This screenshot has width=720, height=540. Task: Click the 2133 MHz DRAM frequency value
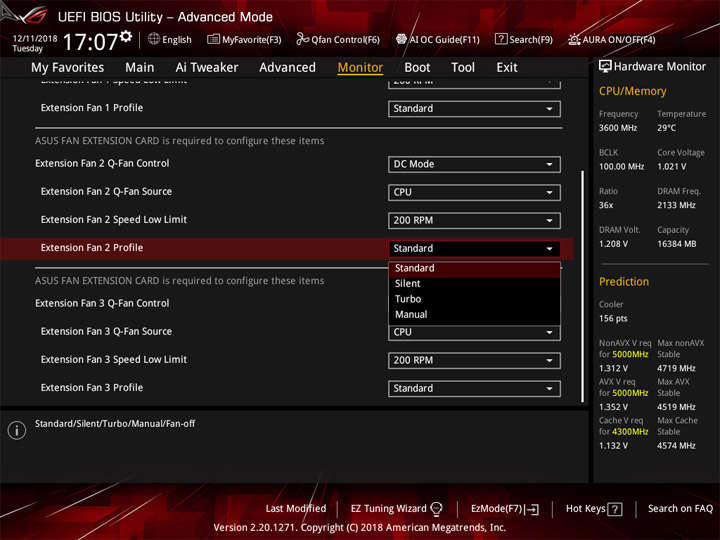pyautogui.click(x=676, y=205)
